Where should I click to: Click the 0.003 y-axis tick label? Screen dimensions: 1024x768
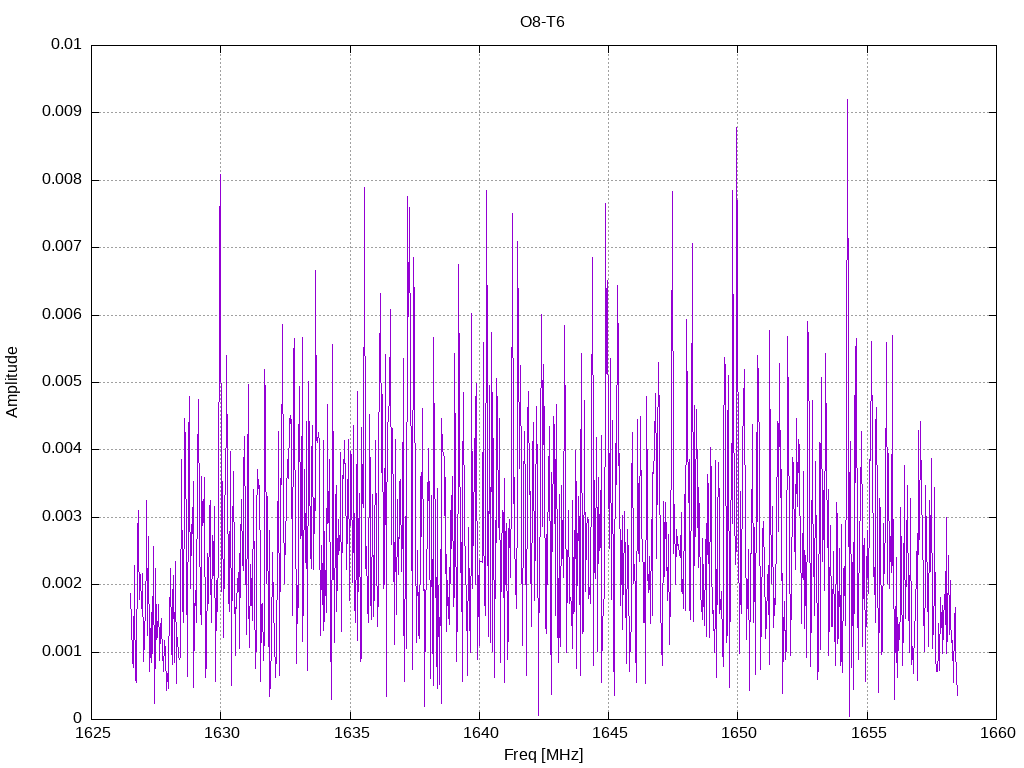point(62,517)
